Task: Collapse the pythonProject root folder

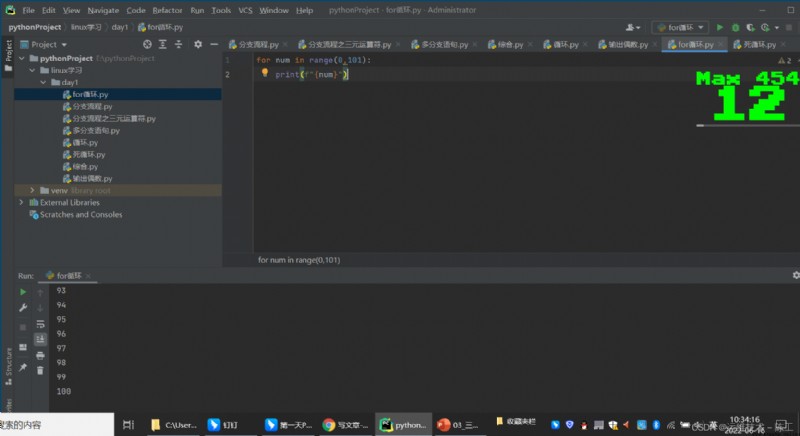Action: [x=22, y=58]
